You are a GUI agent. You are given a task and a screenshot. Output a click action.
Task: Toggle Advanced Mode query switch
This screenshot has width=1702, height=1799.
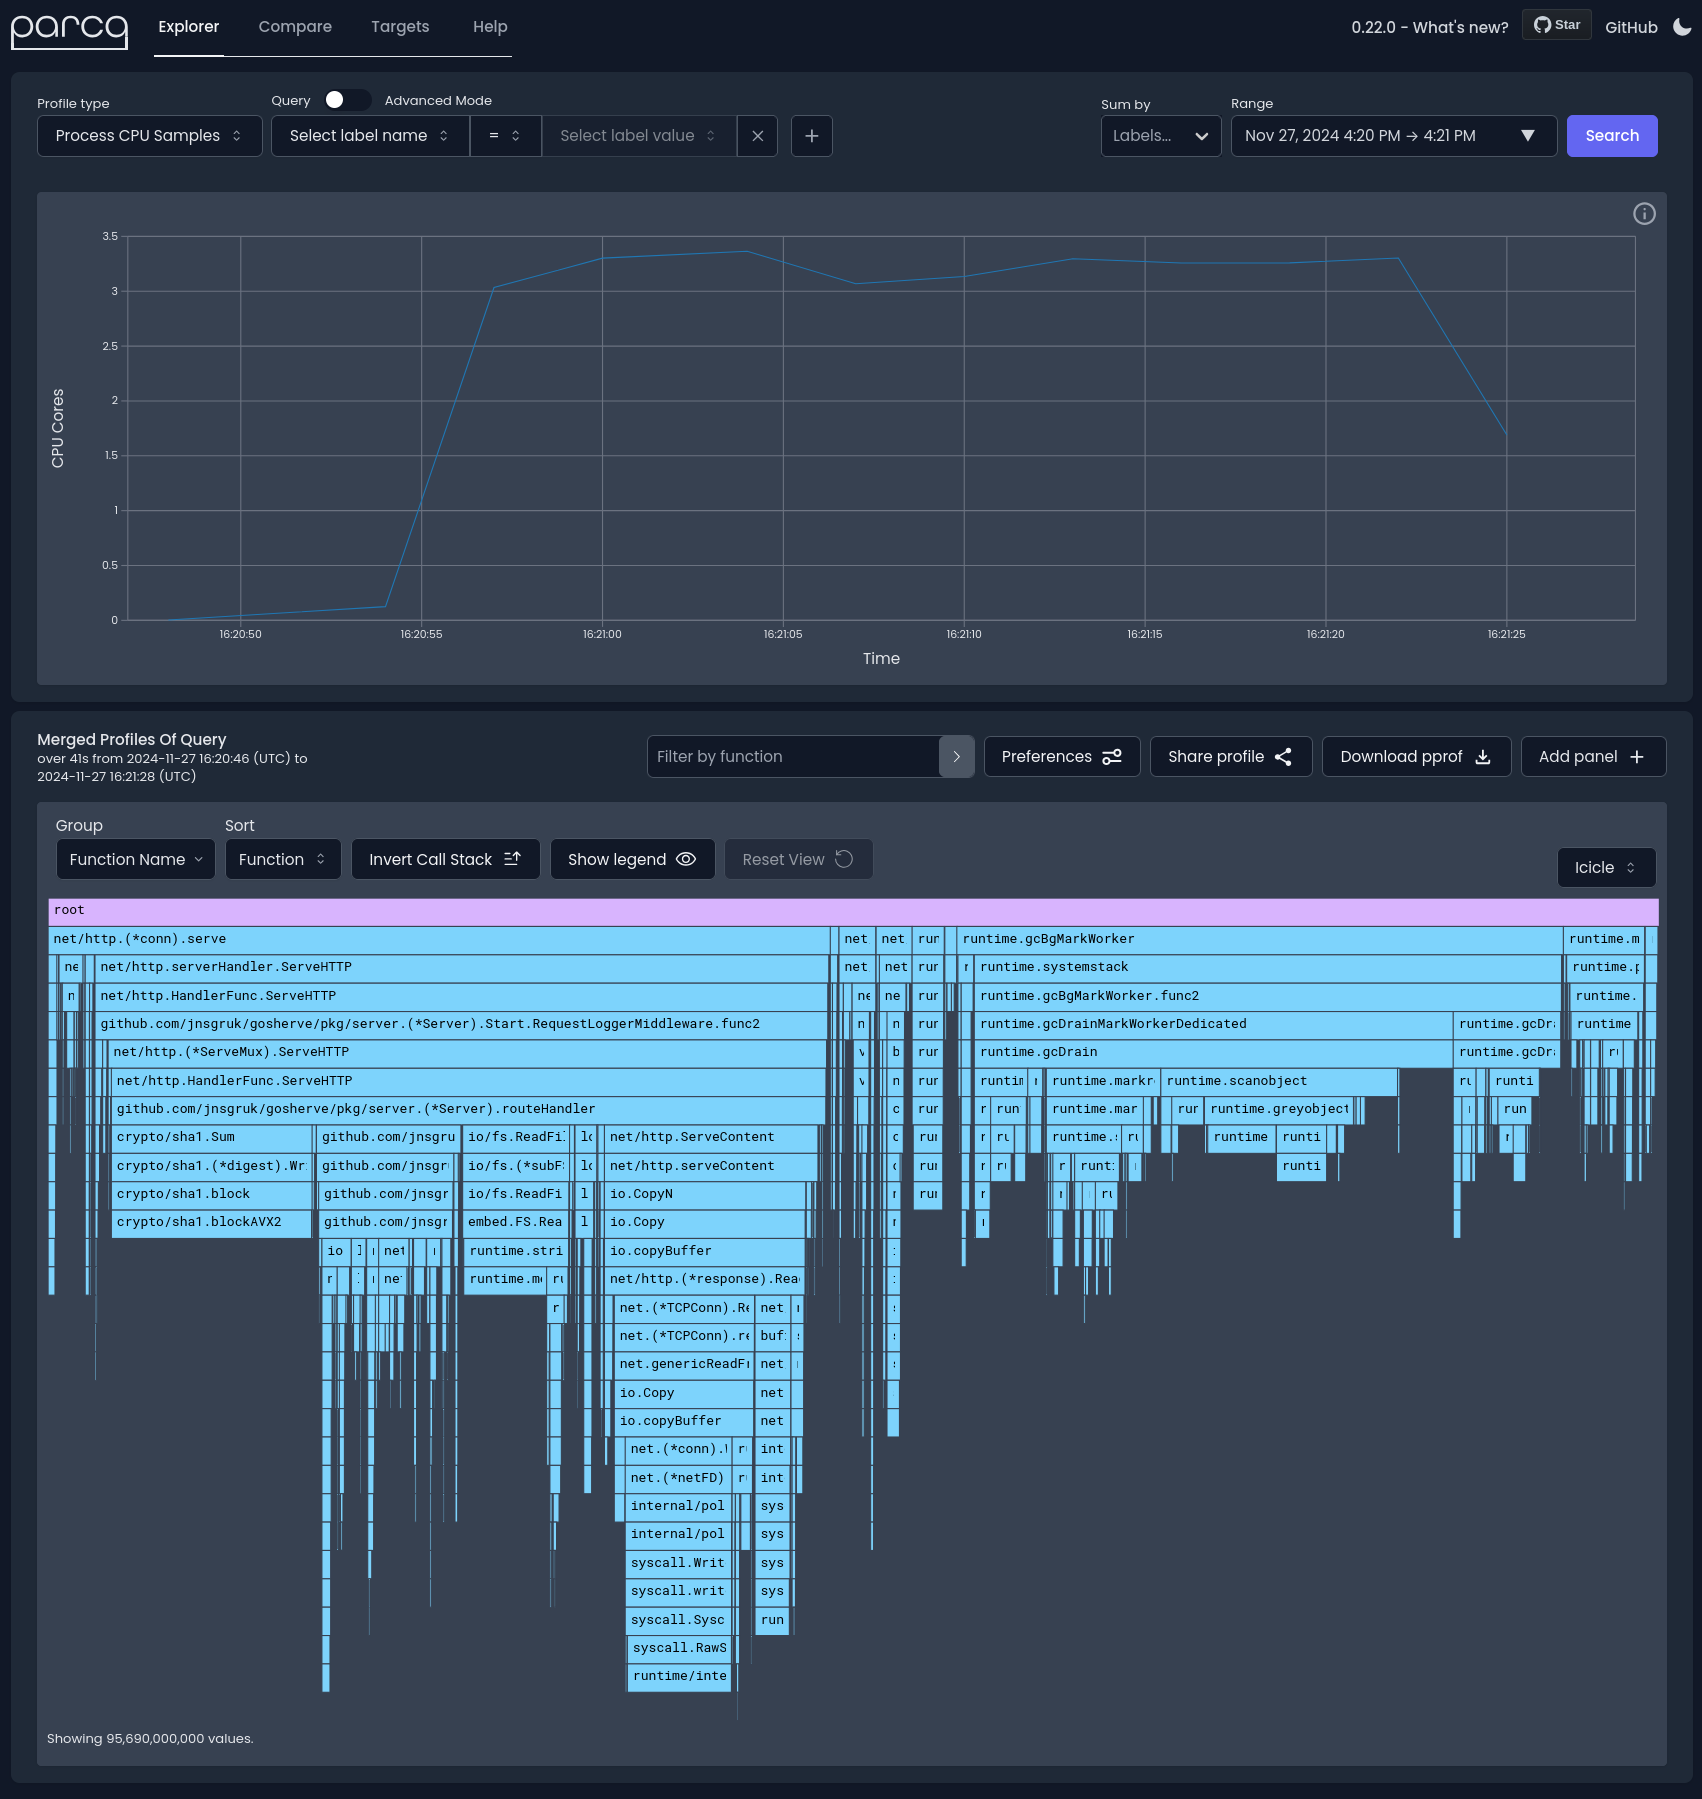point(346,100)
